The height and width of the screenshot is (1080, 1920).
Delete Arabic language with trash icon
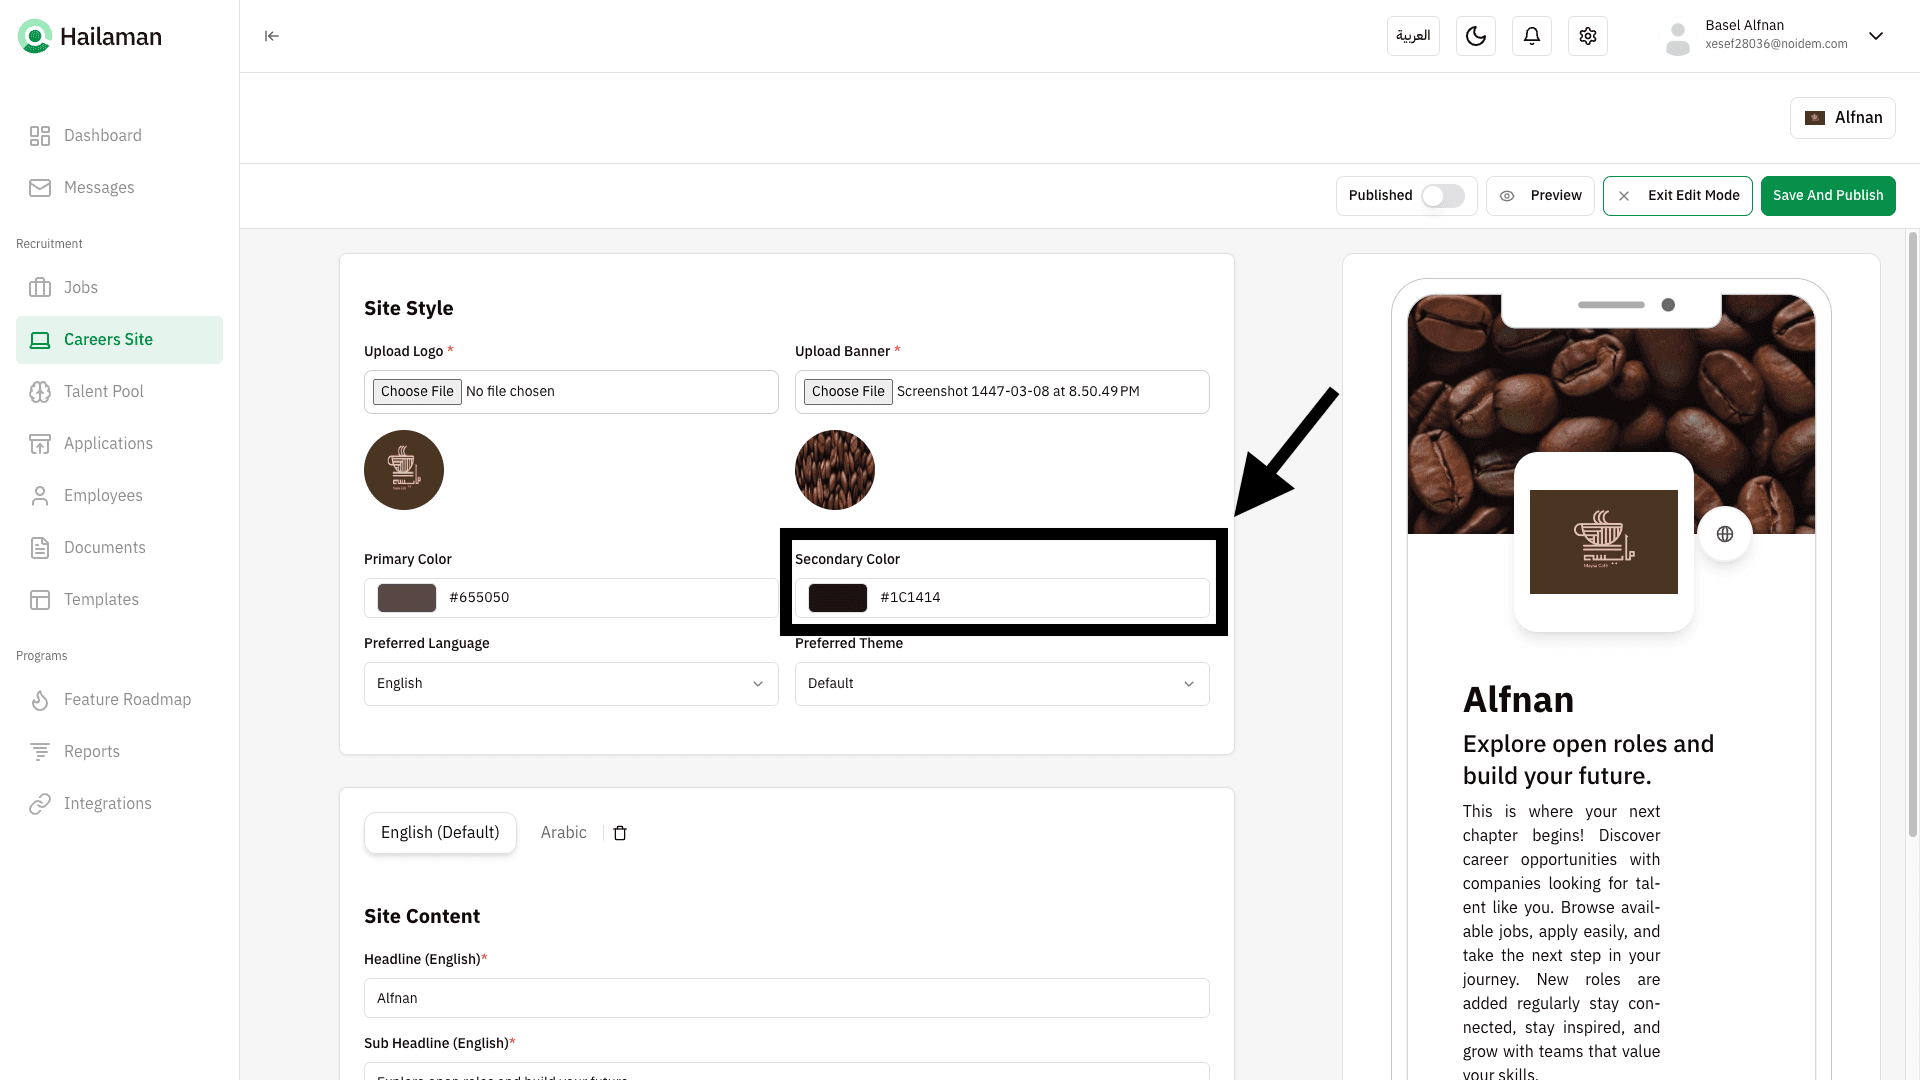click(620, 833)
